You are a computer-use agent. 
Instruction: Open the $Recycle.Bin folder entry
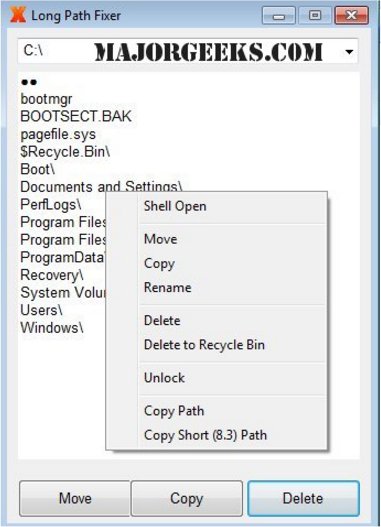click(65, 152)
